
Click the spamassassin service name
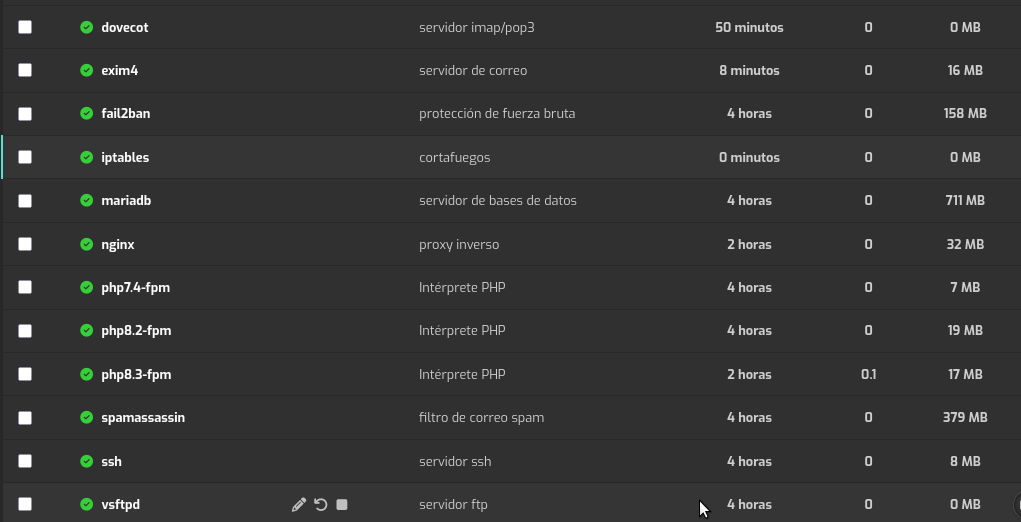coord(143,417)
